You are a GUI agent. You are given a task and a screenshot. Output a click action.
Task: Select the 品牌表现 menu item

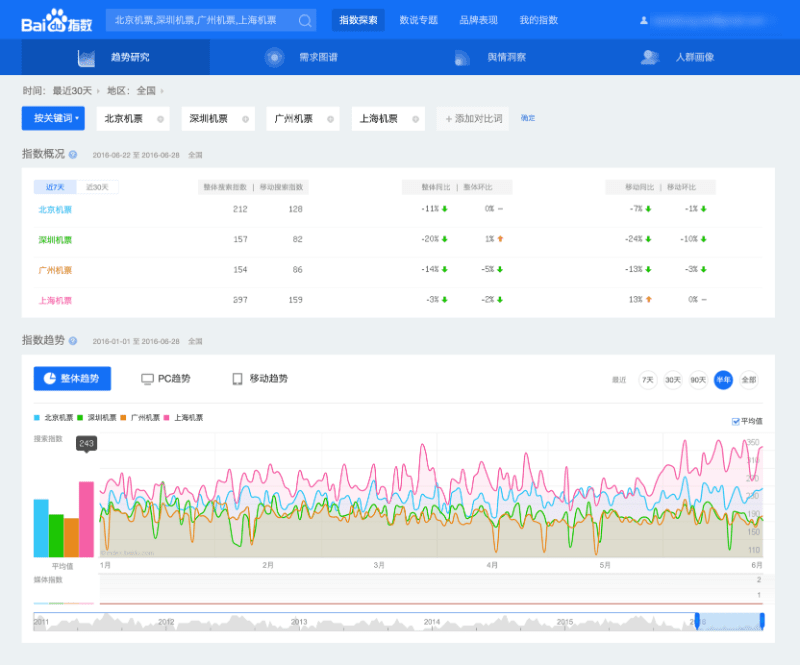[478, 19]
